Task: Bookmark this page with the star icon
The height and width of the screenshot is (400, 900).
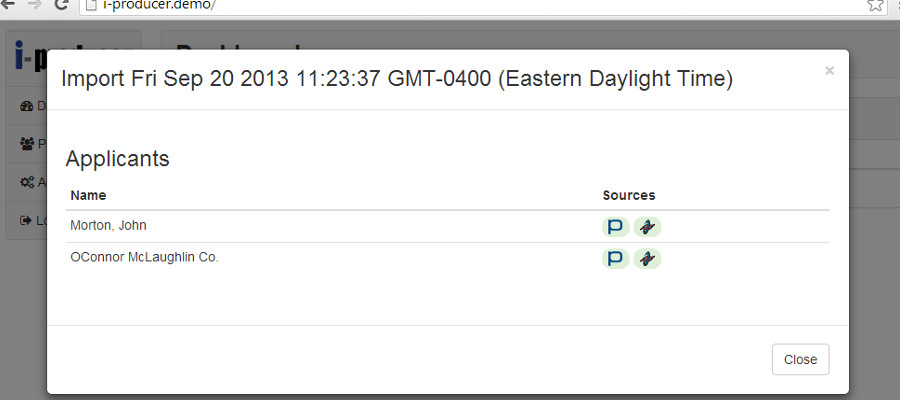Action: pyautogui.click(x=875, y=5)
